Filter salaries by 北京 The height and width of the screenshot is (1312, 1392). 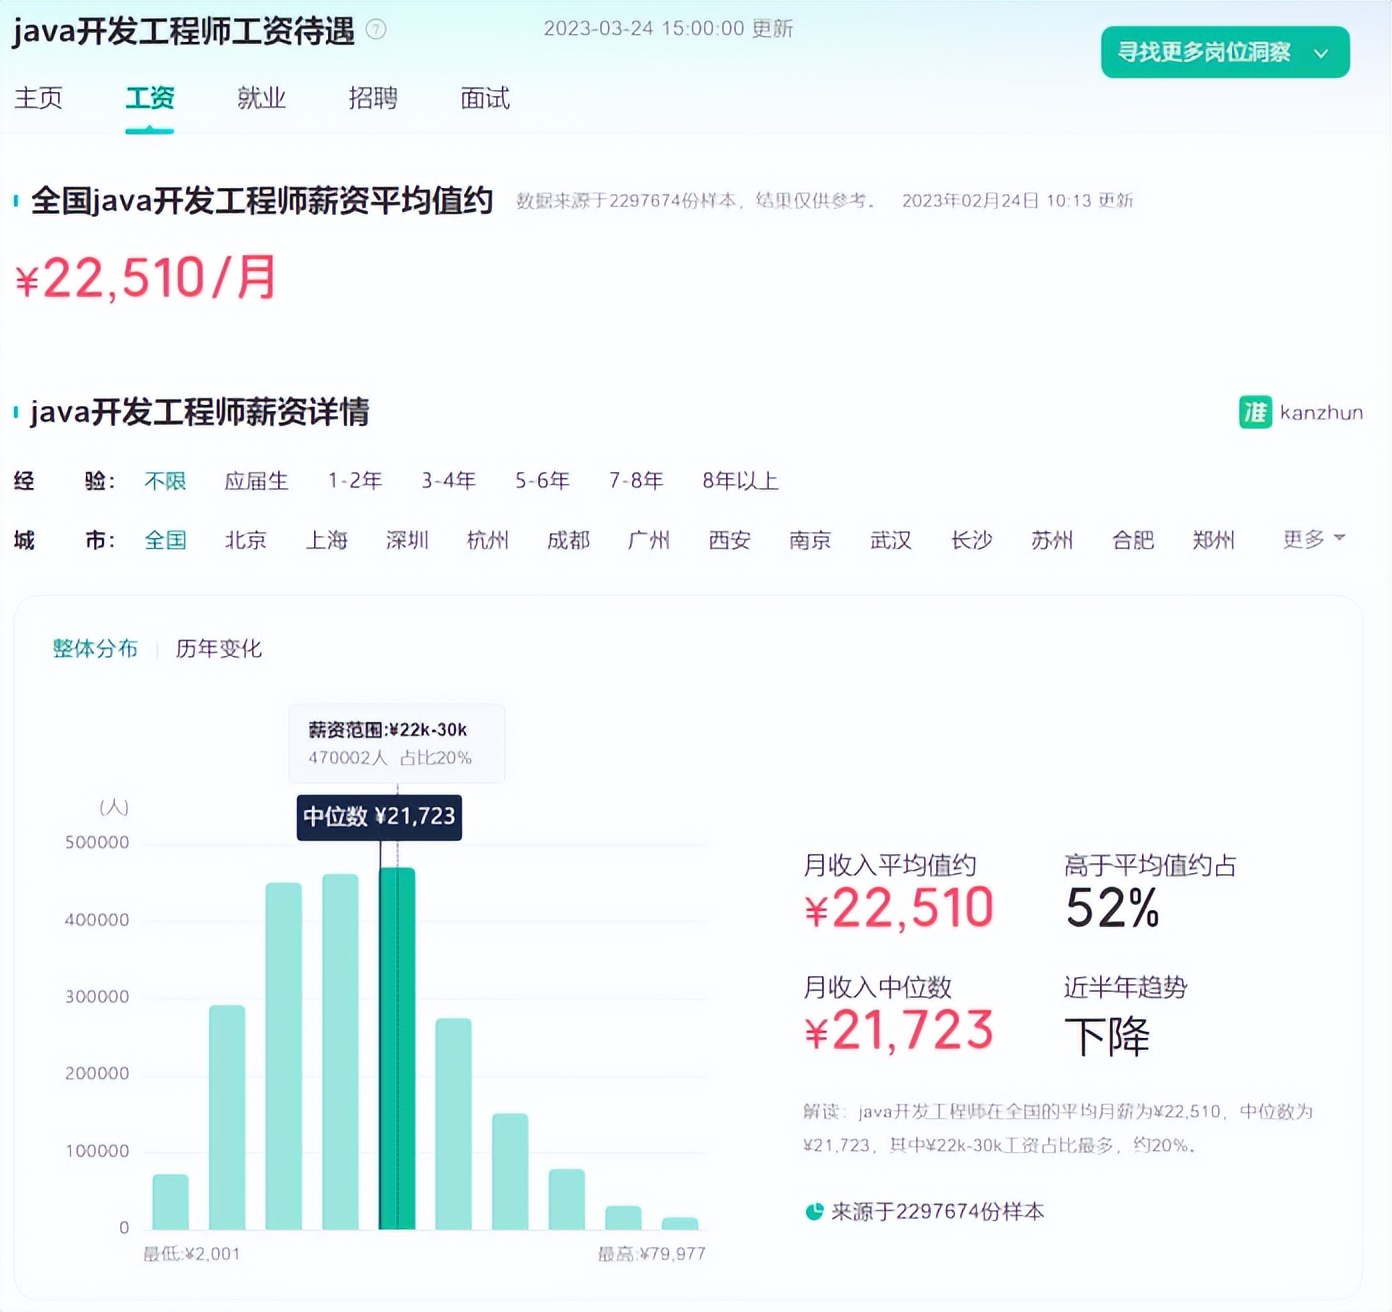(246, 540)
